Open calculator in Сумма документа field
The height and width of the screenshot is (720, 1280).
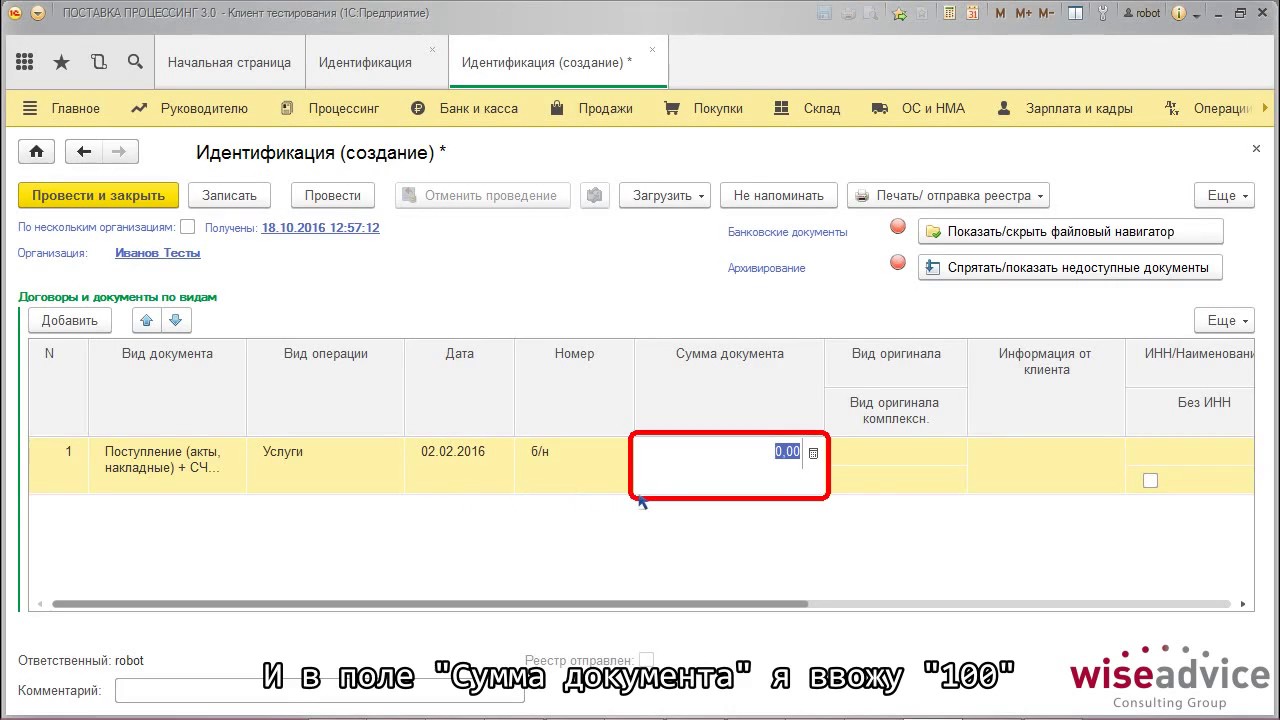point(813,453)
